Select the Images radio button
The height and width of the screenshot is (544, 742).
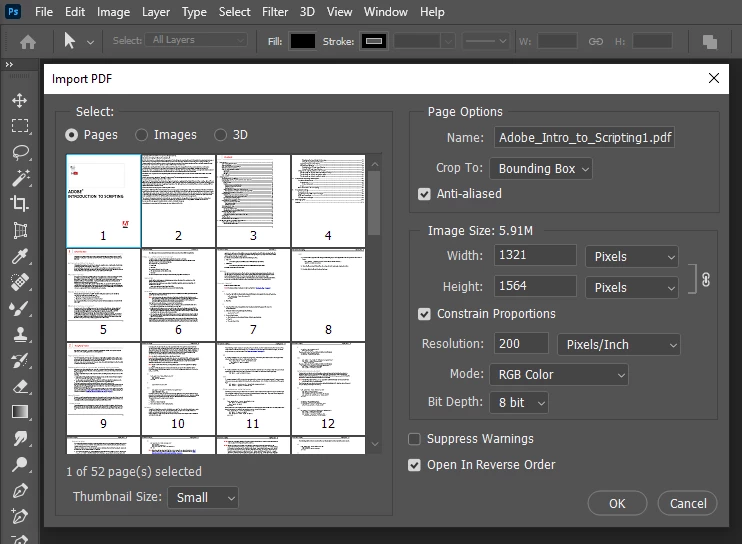pos(141,135)
